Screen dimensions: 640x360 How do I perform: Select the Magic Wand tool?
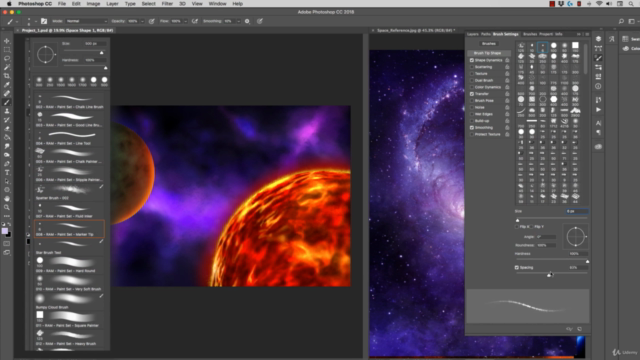[7, 67]
